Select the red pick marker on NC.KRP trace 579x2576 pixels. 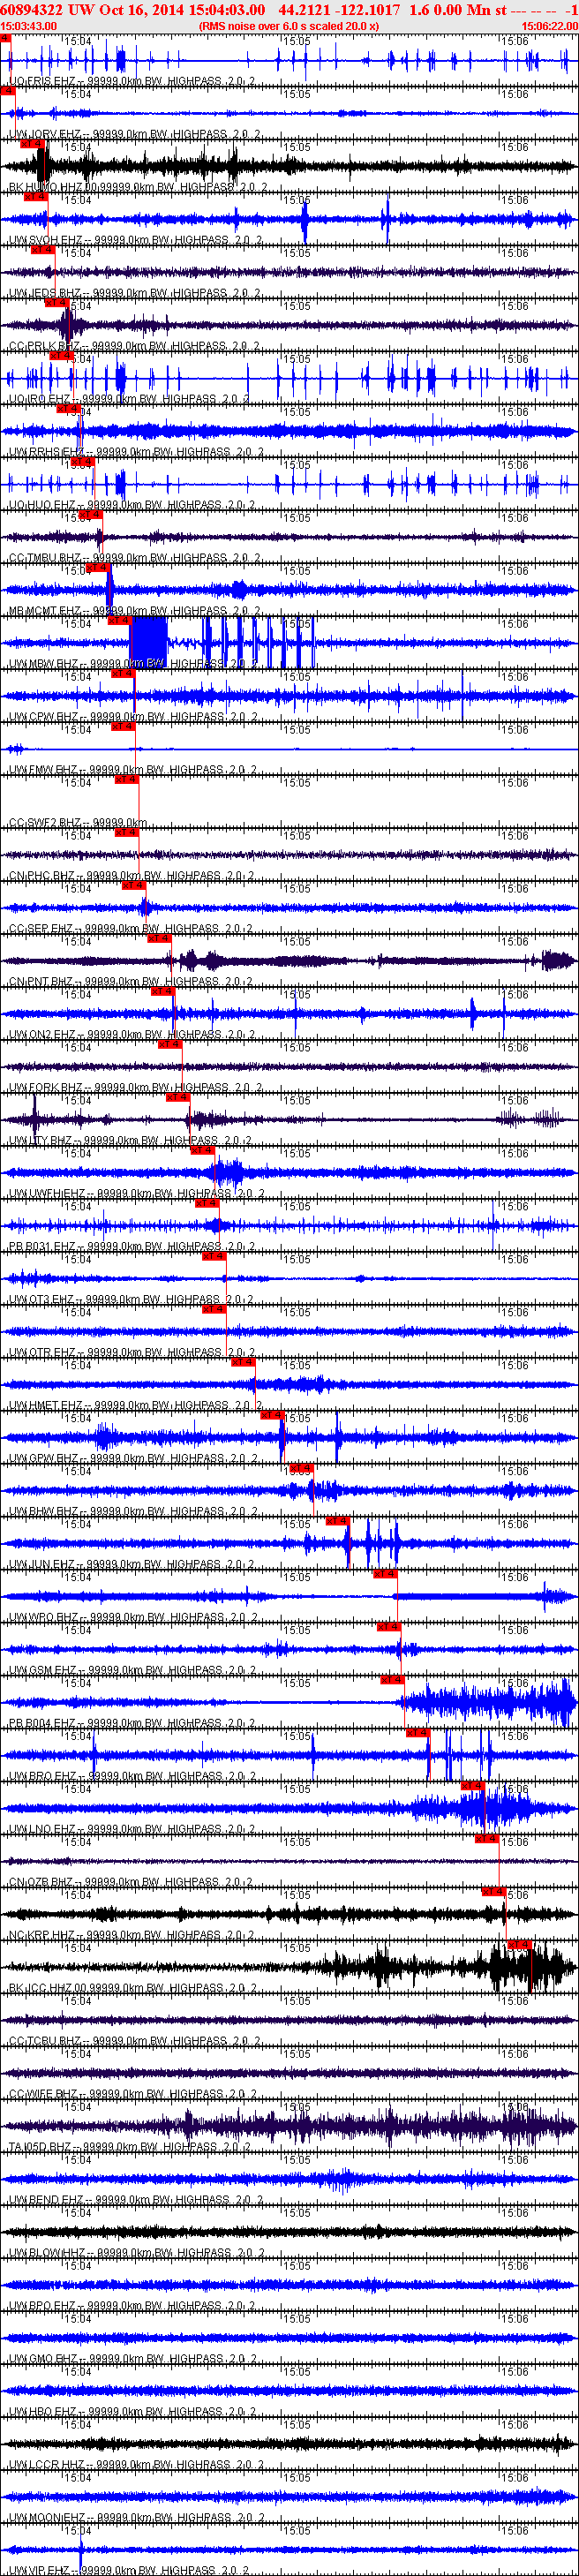point(494,1893)
